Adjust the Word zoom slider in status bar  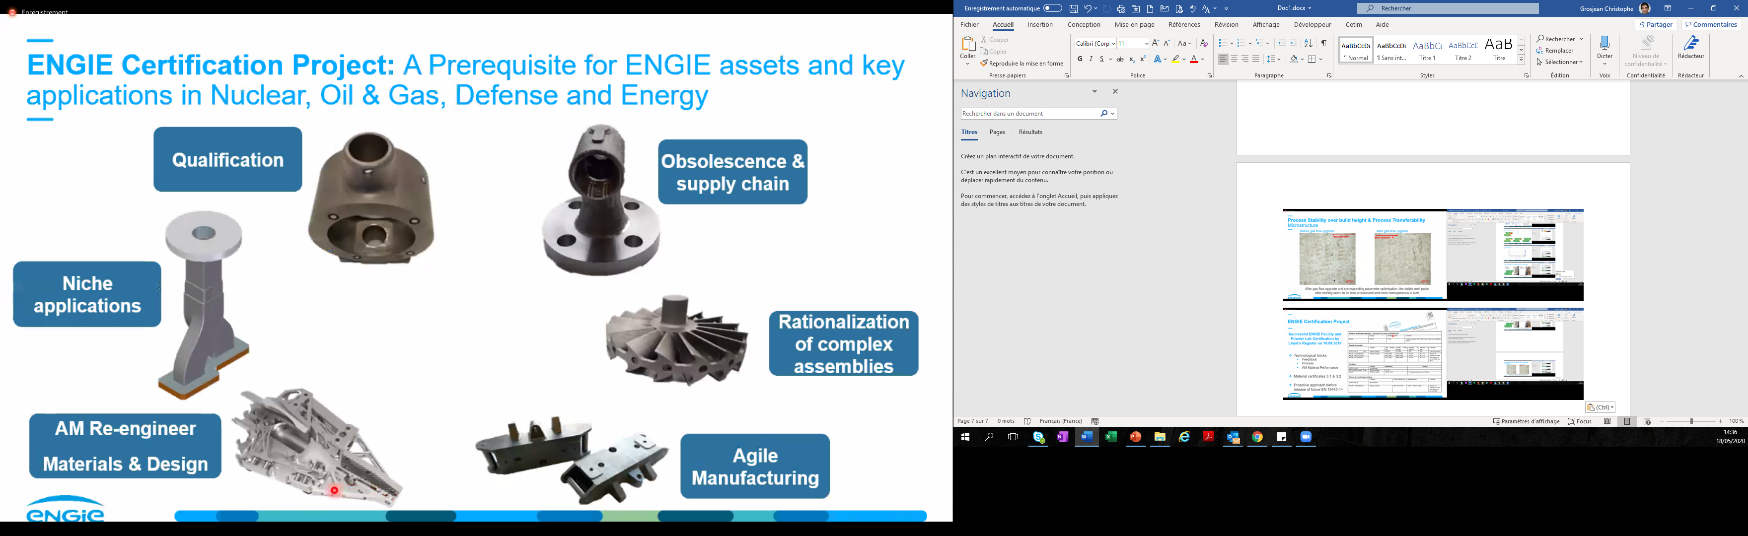pyautogui.click(x=1691, y=421)
